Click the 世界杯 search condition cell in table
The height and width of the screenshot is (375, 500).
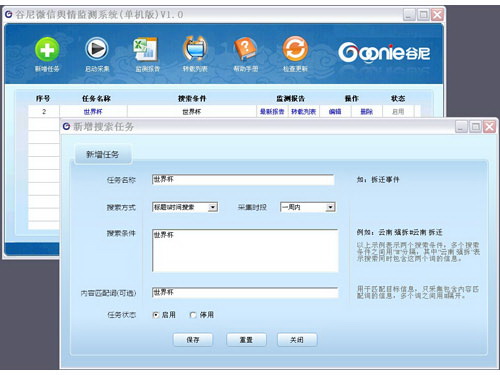(192, 112)
